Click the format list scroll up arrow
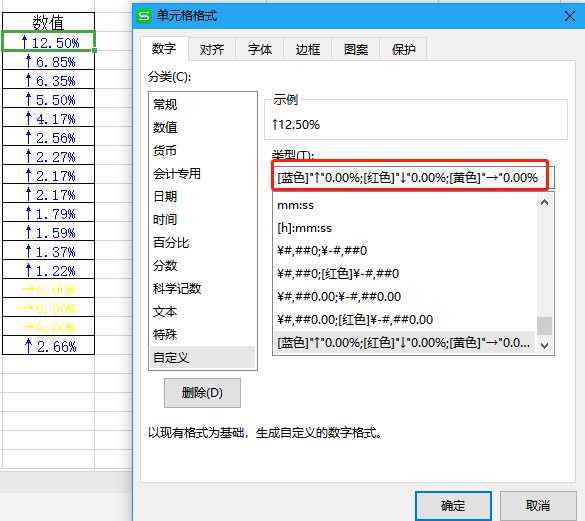This screenshot has height=521, width=585. pos(545,203)
